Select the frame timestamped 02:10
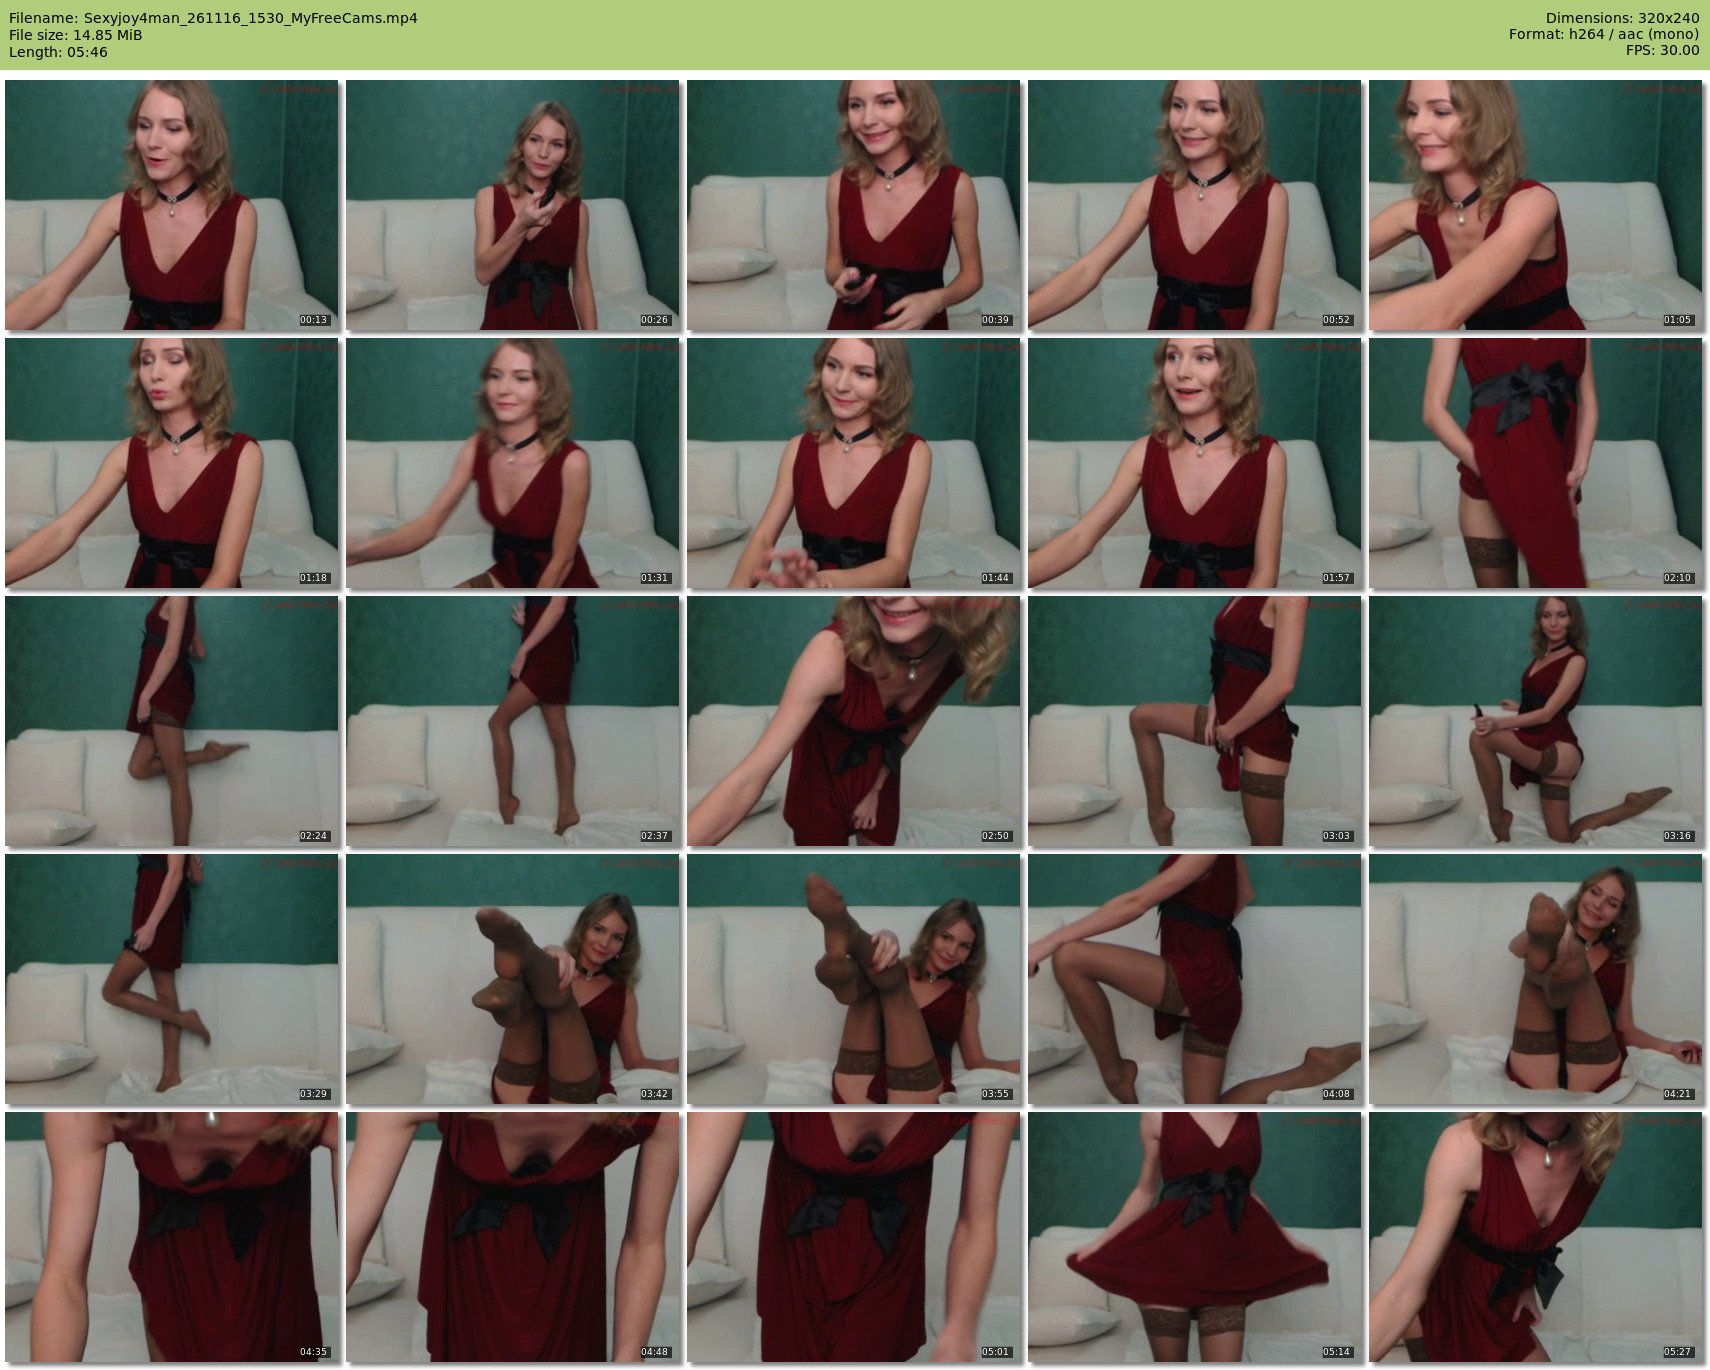The height and width of the screenshot is (1370, 1710). point(1535,463)
